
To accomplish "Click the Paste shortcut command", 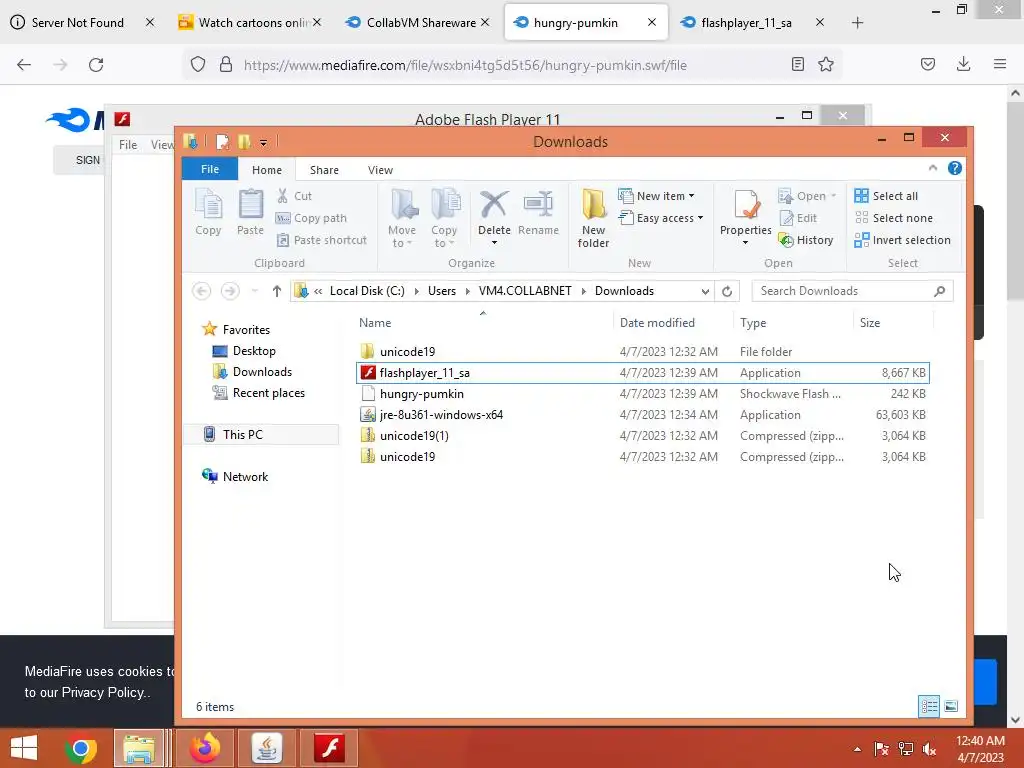I will (x=321, y=240).
